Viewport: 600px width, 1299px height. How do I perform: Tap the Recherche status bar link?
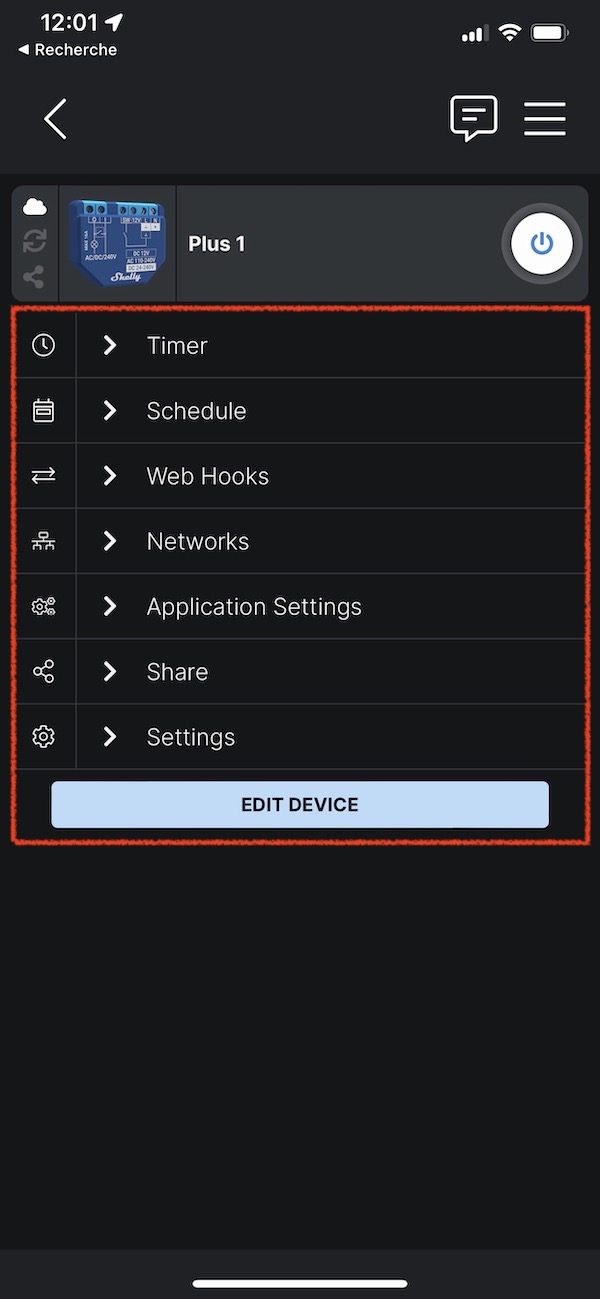(66, 49)
